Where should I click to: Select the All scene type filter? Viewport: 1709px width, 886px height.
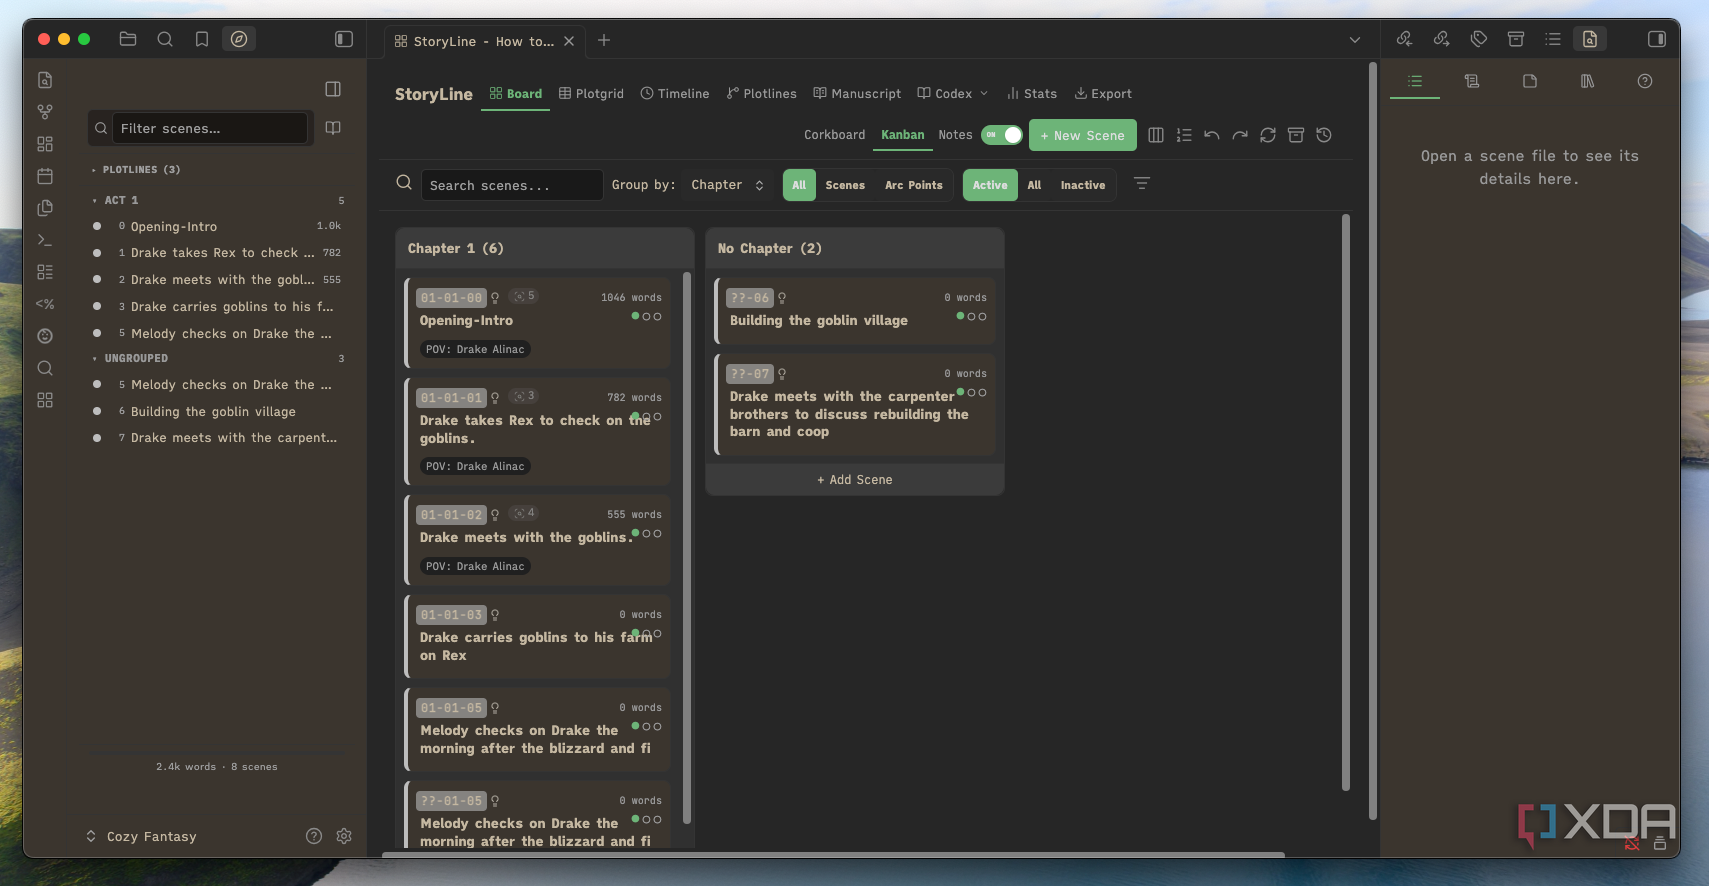pyautogui.click(x=799, y=185)
